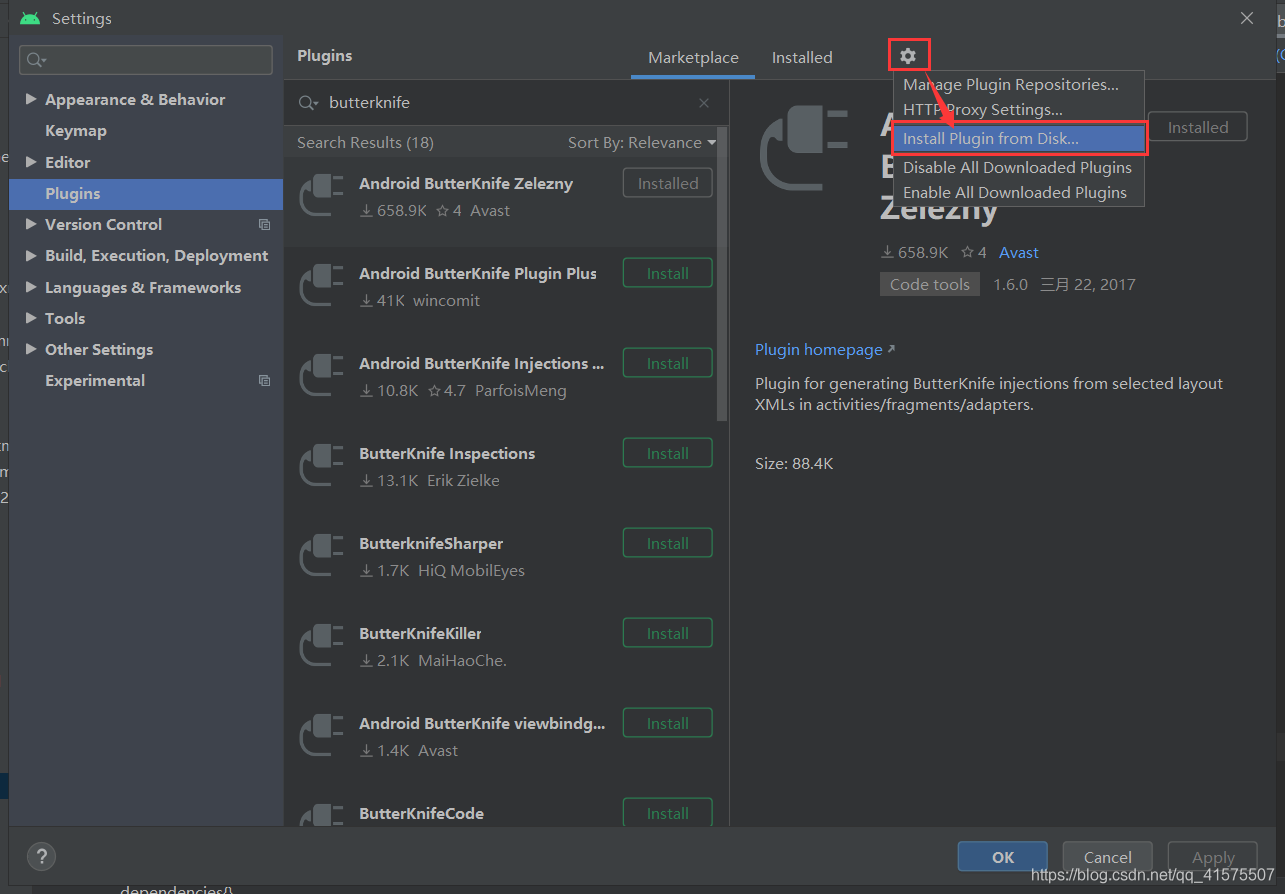Select ButterknifeSharper list entry title
1285x894 pixels.
point(431,544)
